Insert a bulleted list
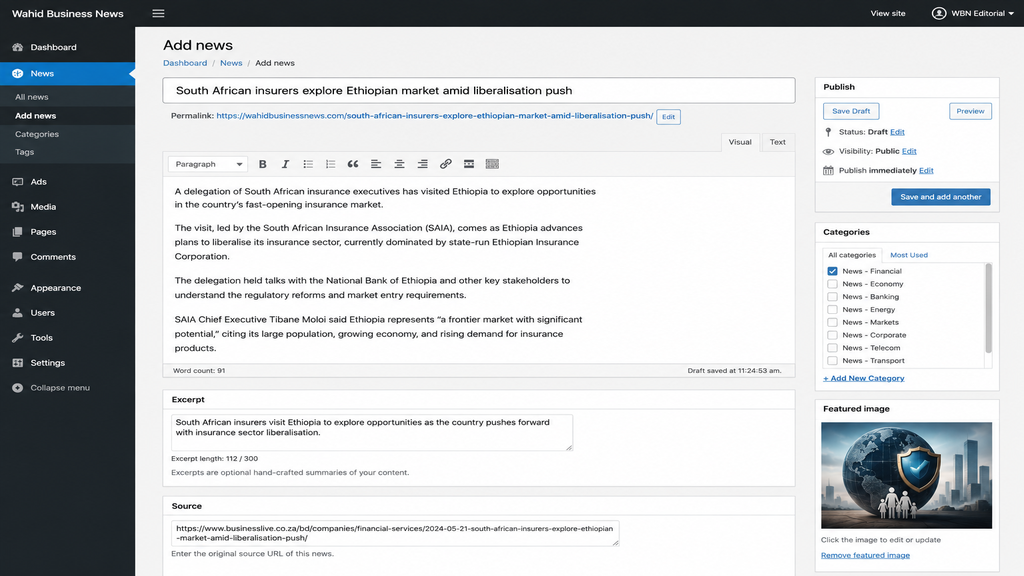Image resolution: width=1024 pixels, height=576 pixels. 308,164
